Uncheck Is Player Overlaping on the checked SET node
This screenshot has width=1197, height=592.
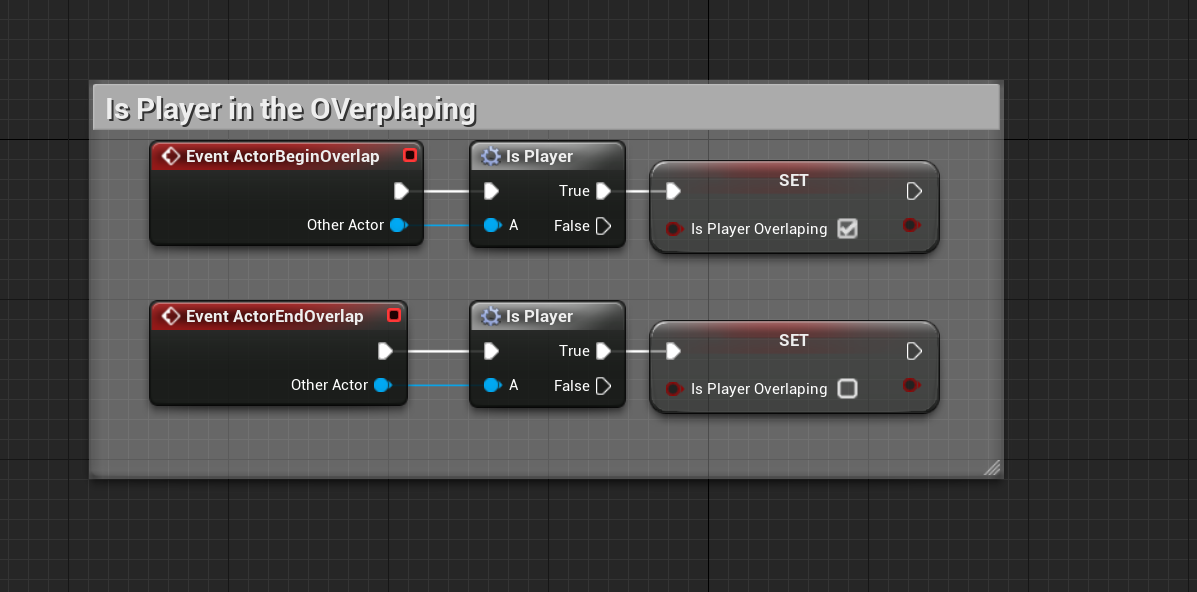847,228
